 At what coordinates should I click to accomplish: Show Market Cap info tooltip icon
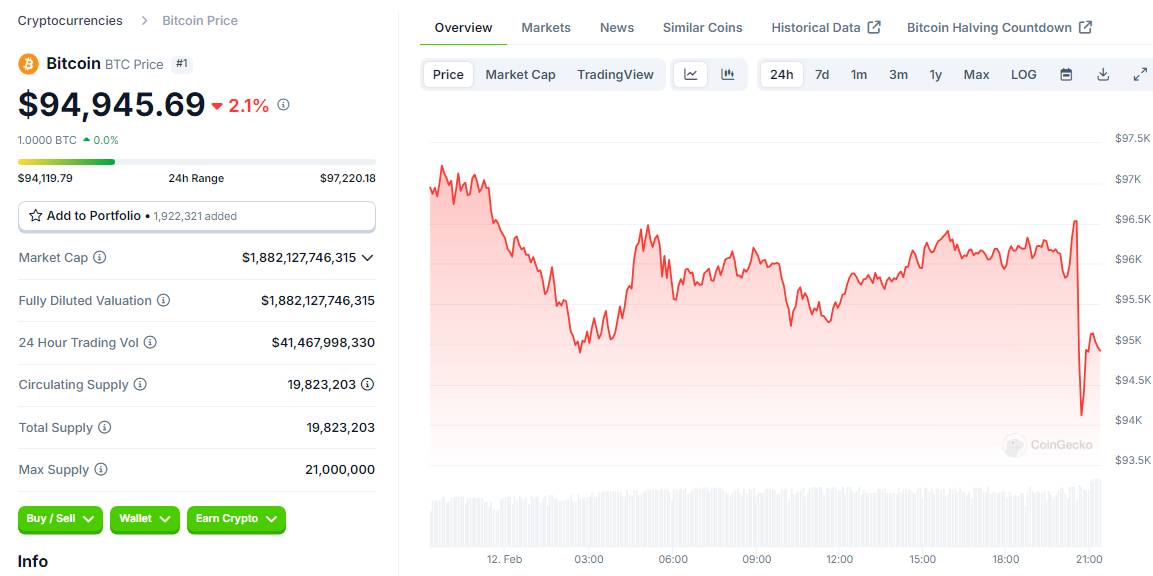[x=100, y=257]
